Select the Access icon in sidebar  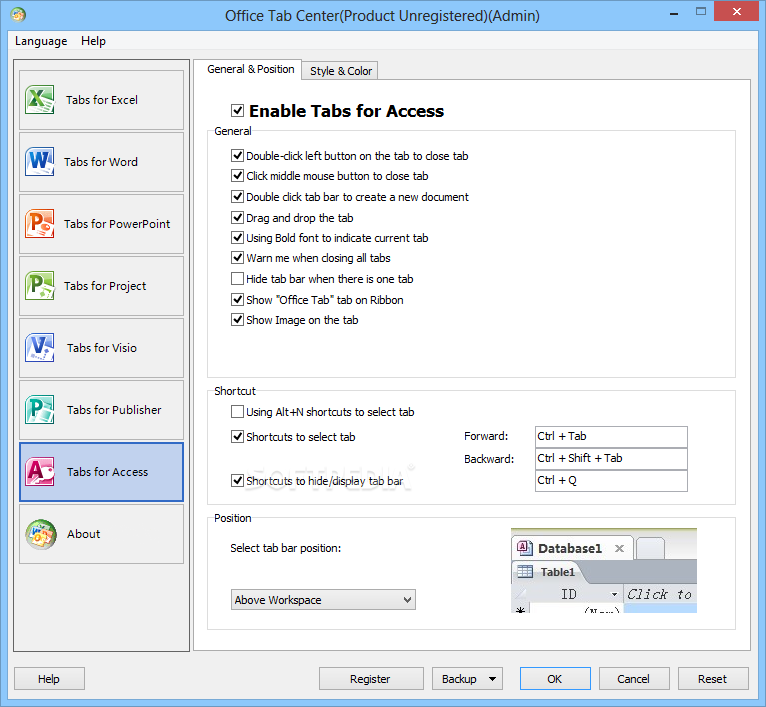[40, 472]
